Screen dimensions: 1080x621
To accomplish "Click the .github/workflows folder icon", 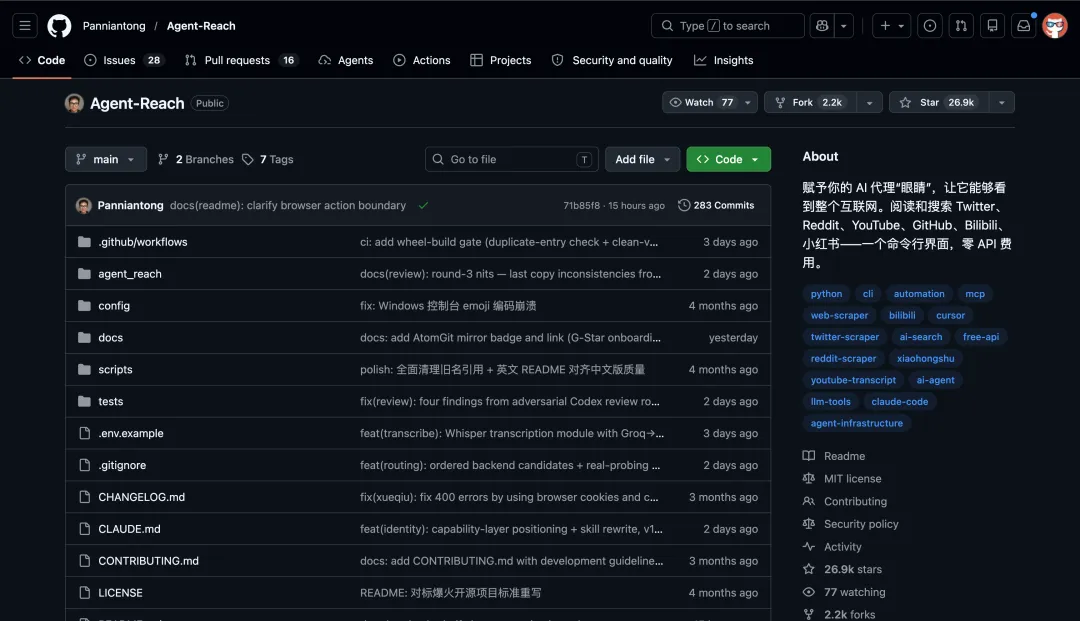I will pos(84,242).
